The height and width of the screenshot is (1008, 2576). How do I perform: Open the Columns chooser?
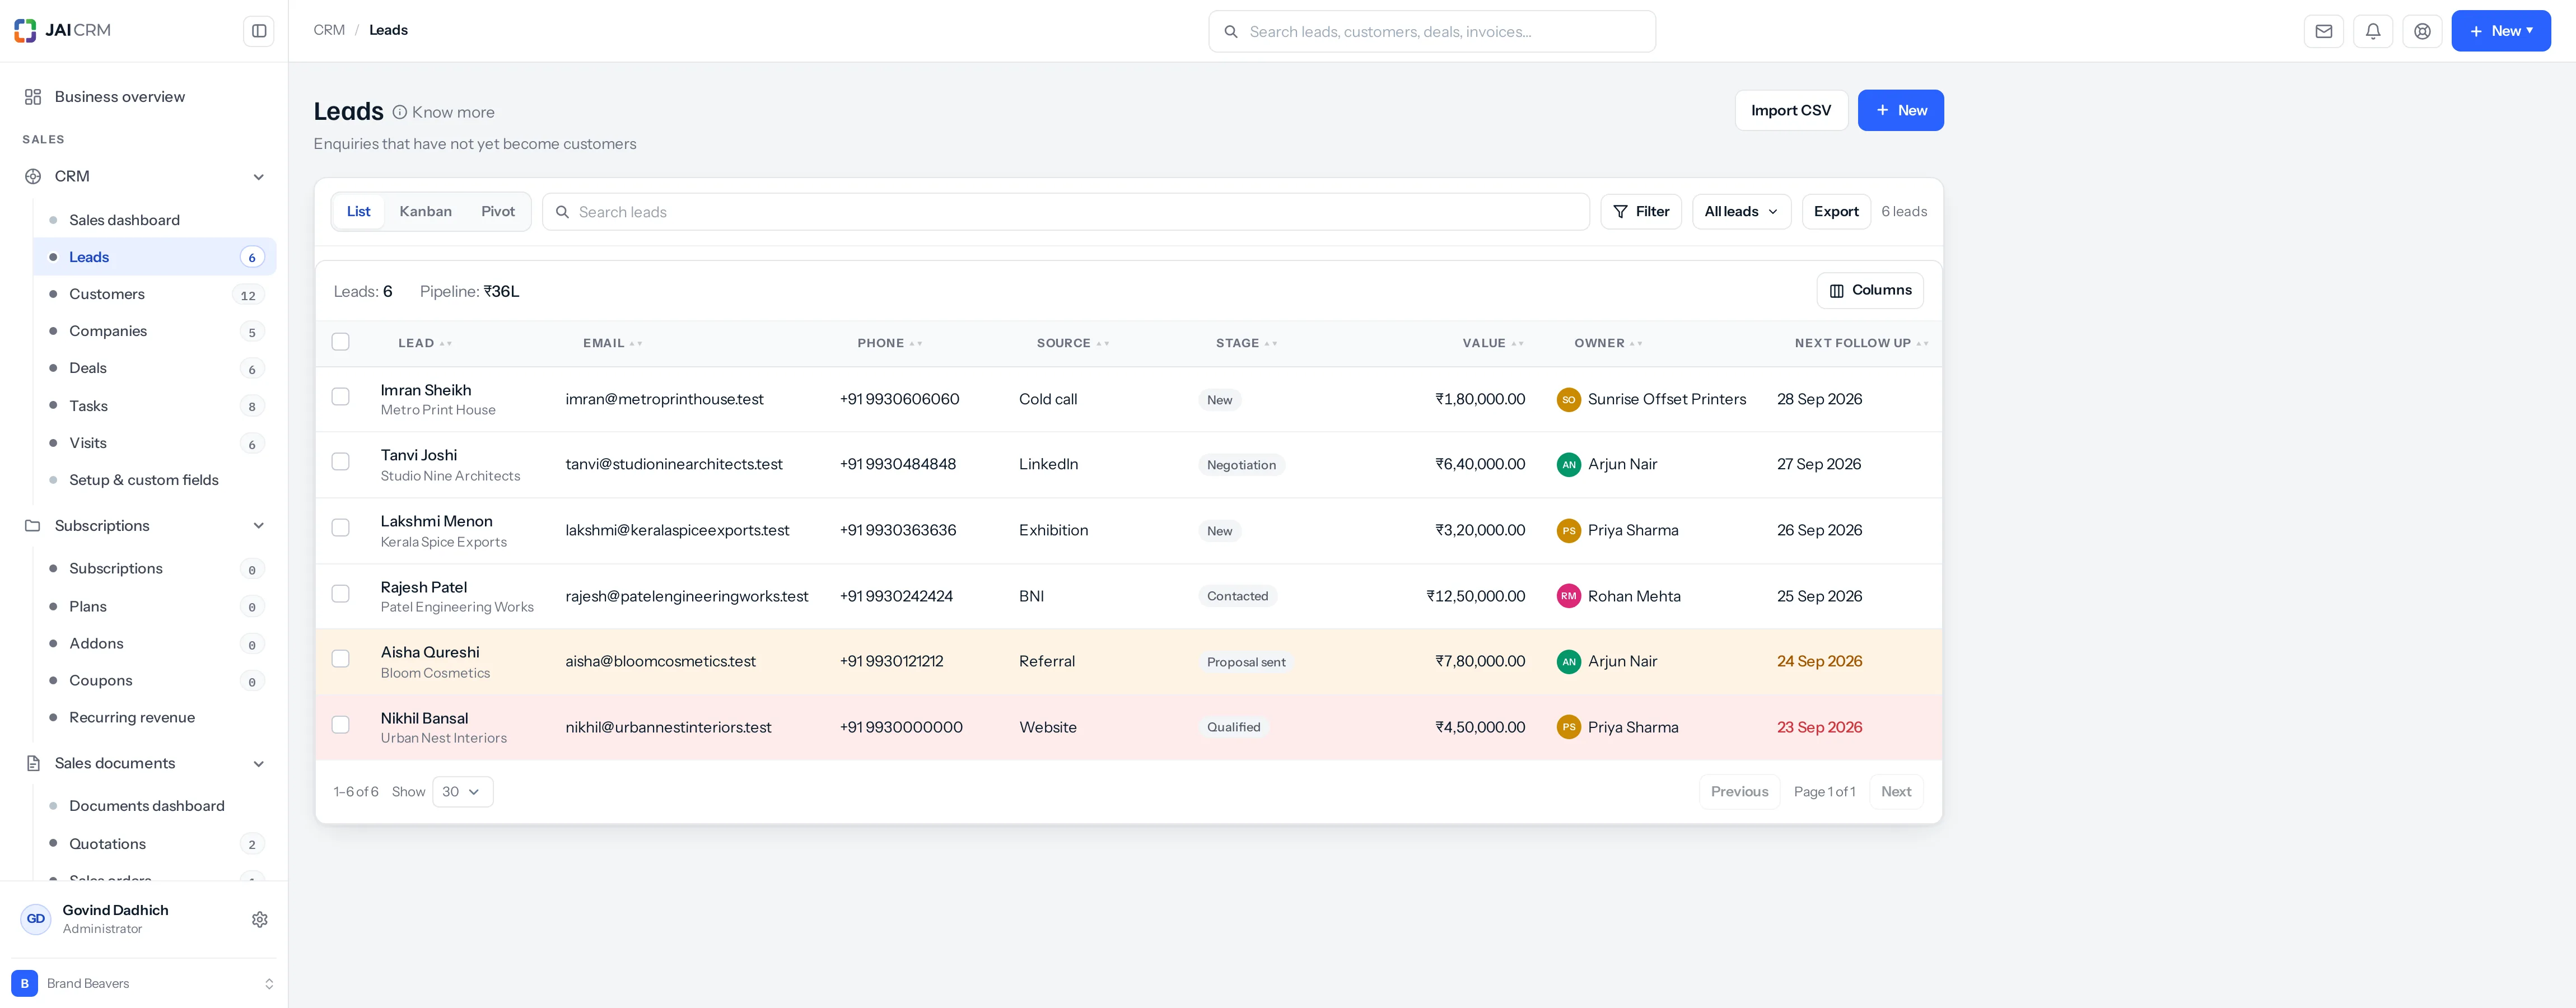(x=1870, y=290)
